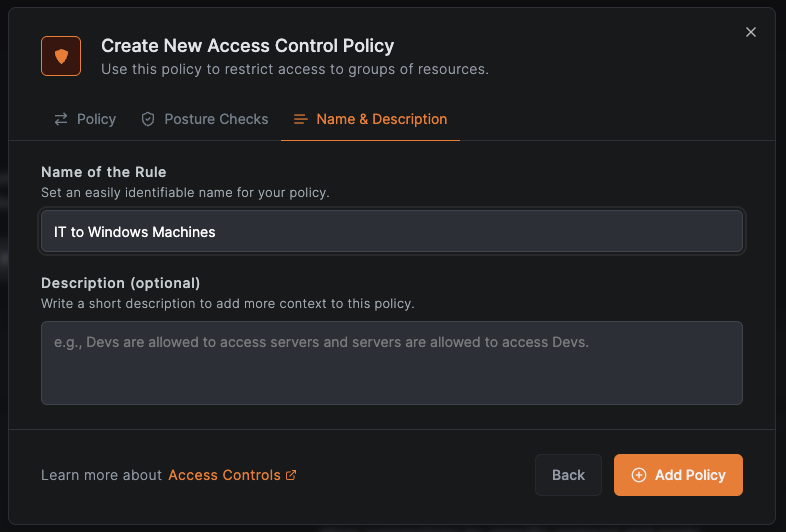This screenshot has width=786, height=532.
Task: Click the hint 'Write a short description to add more context'
Action: click(182, 303)
